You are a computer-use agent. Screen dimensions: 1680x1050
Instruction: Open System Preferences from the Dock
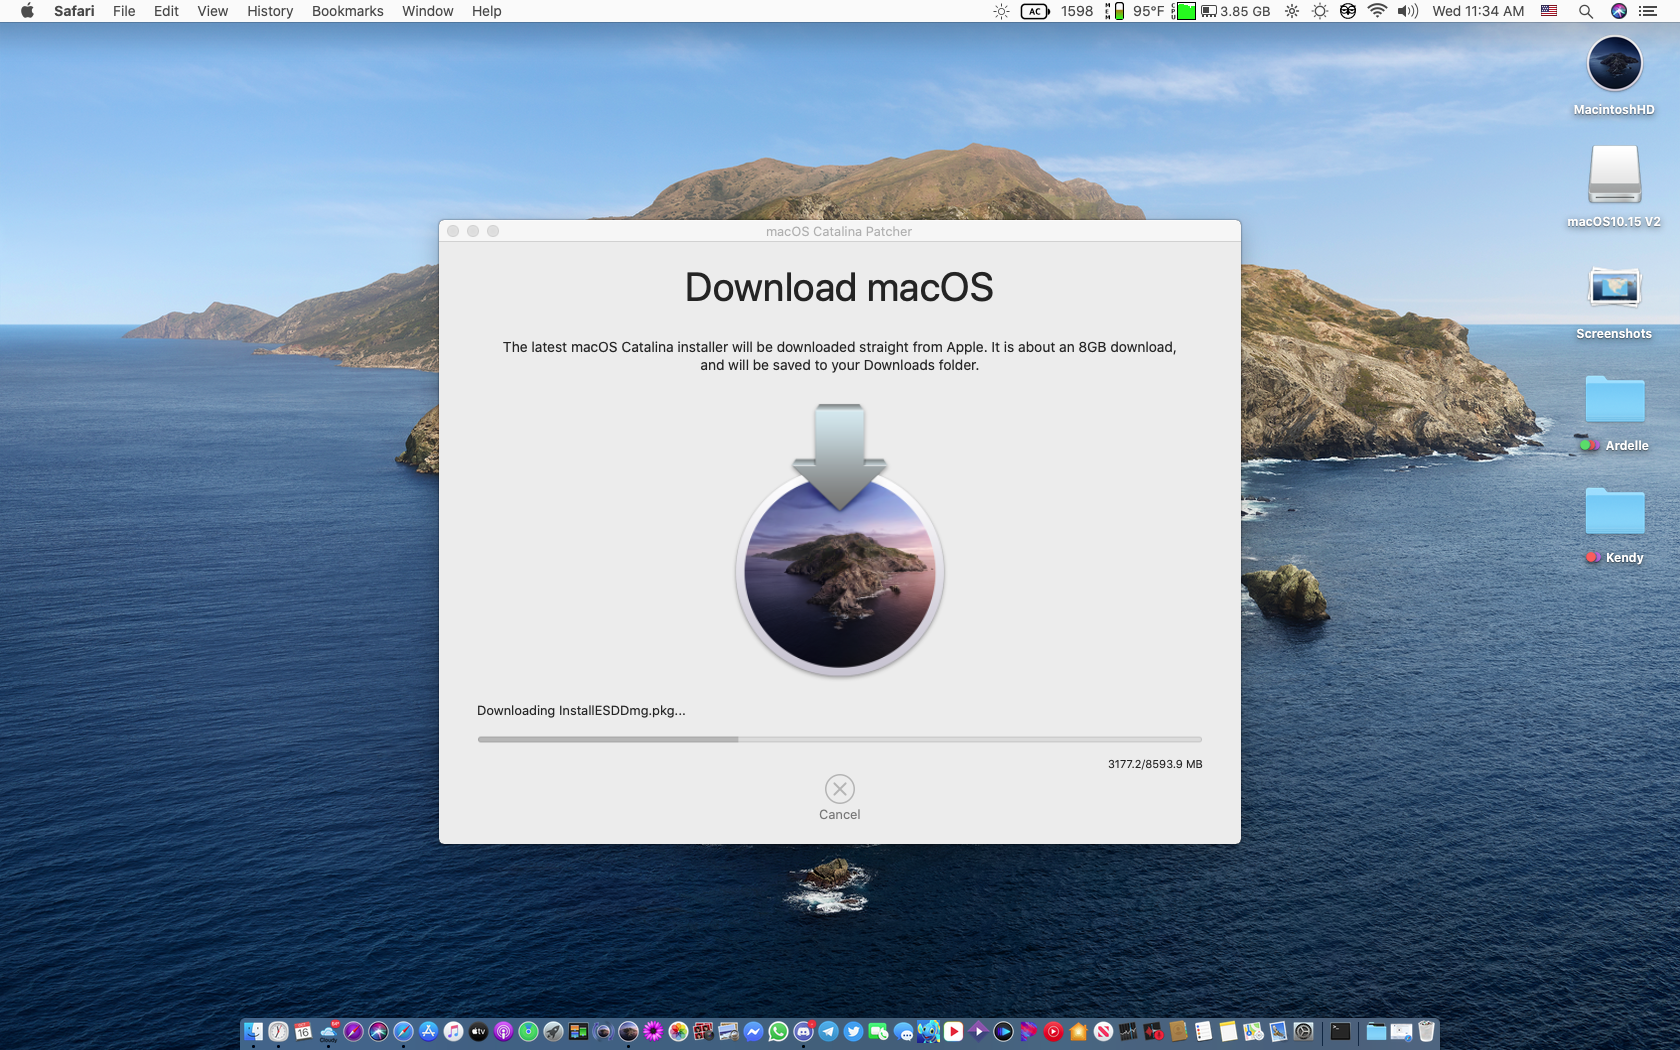(x=1303, y=1032)
